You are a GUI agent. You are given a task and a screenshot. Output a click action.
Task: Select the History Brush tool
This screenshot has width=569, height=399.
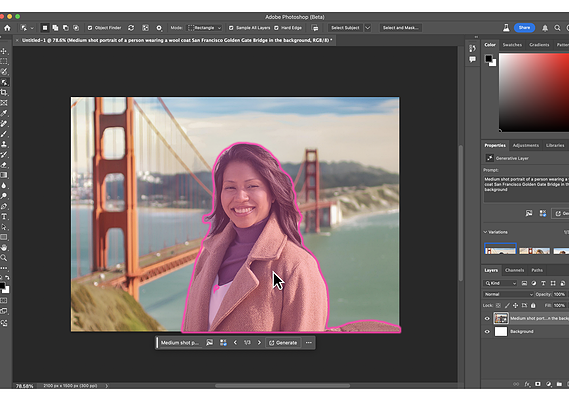click(x=4, y=155)
